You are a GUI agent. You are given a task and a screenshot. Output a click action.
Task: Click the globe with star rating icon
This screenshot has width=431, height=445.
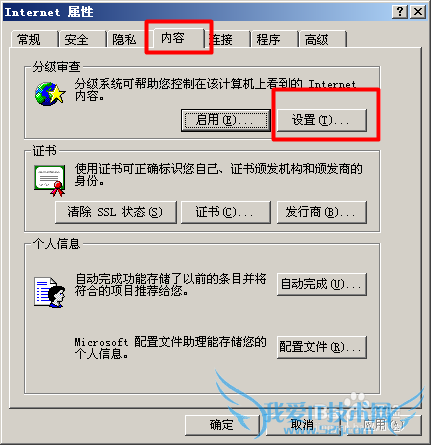point(50,94)
